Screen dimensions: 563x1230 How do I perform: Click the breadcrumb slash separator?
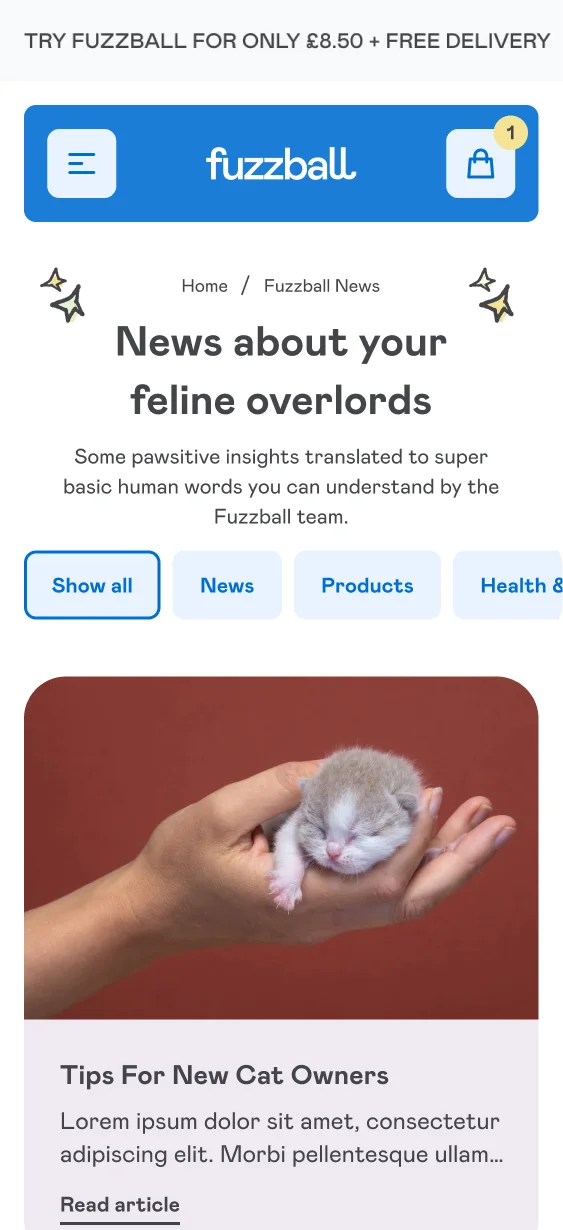[x=246, y=286]
